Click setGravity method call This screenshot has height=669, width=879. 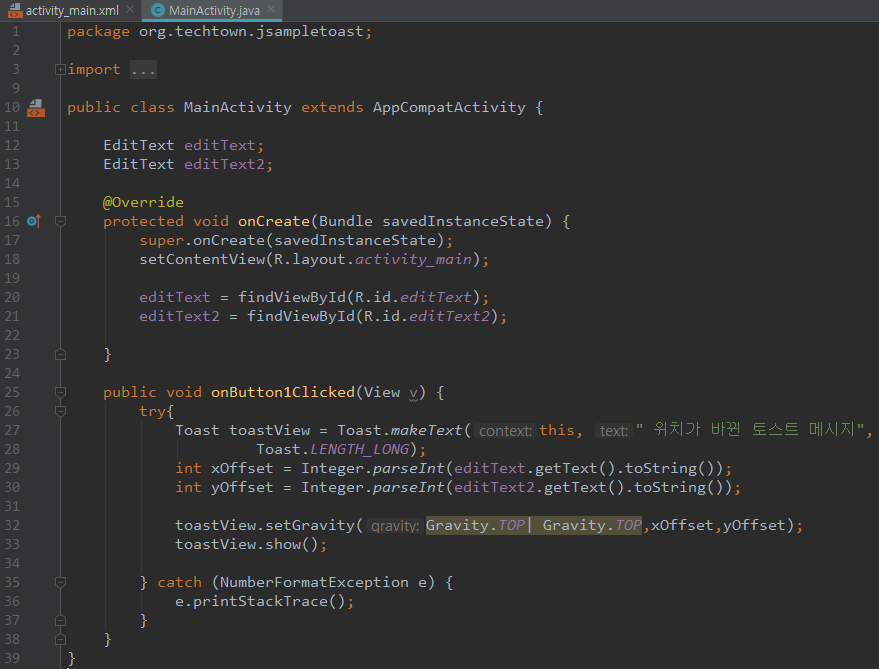coord(310,525)
